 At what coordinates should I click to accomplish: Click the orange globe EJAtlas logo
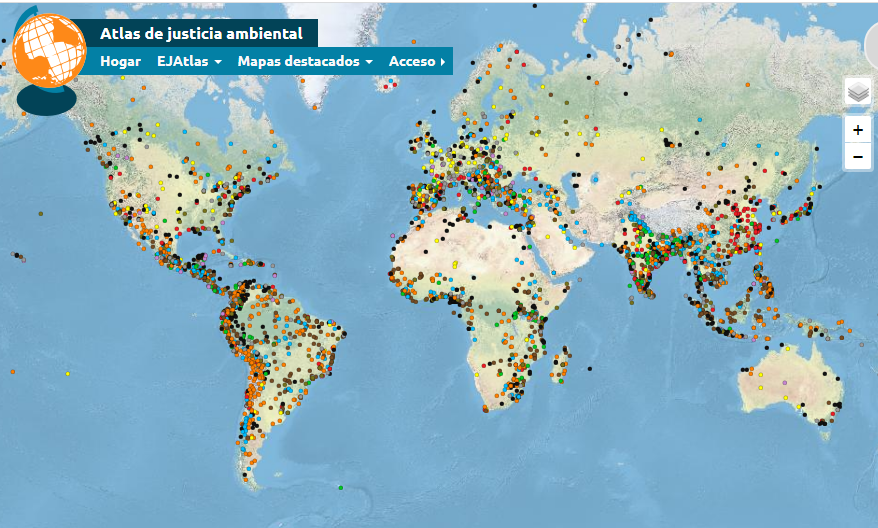click(x=49, y=52)
